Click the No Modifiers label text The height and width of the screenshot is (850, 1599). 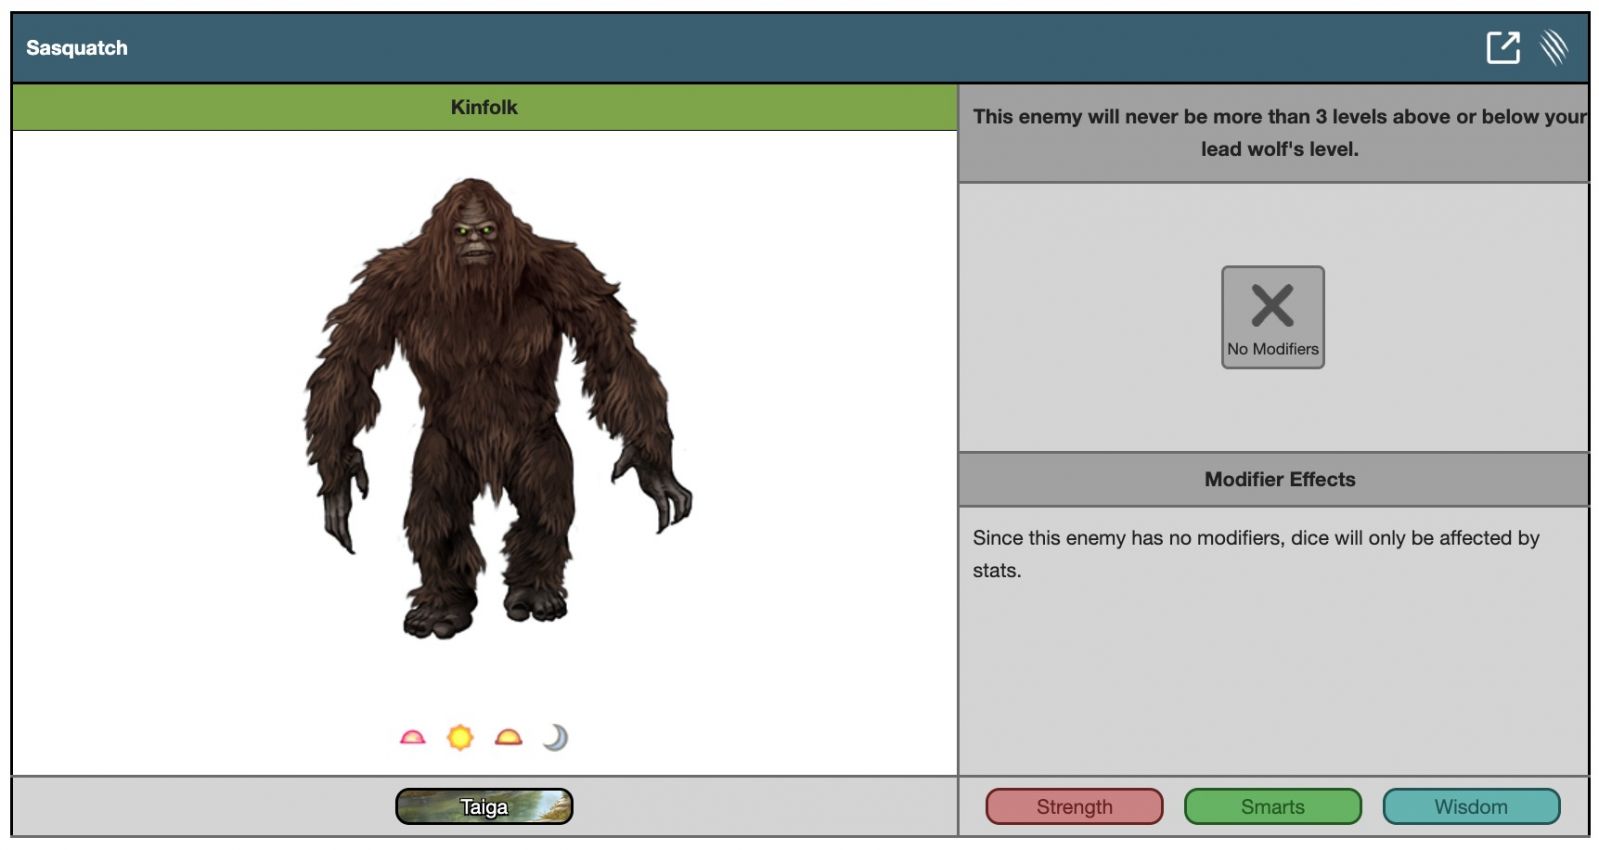[x=1272, y=349]
